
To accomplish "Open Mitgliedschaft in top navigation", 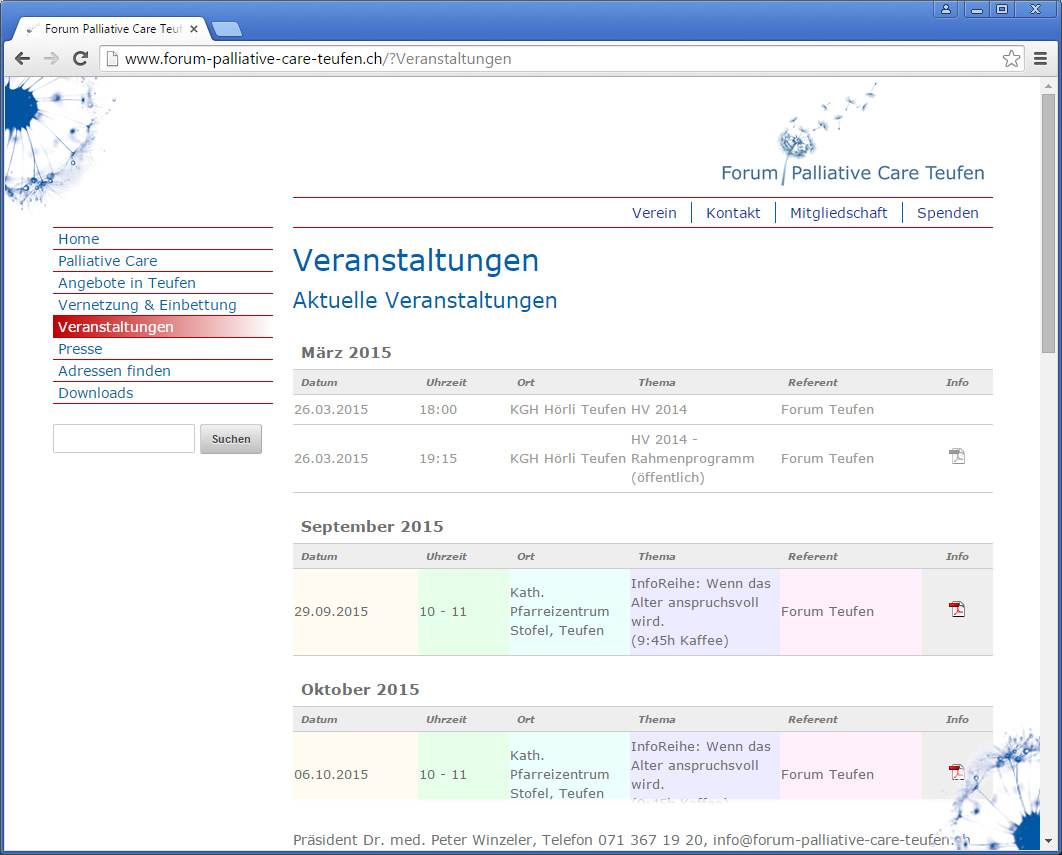I will tap(838, 213).
